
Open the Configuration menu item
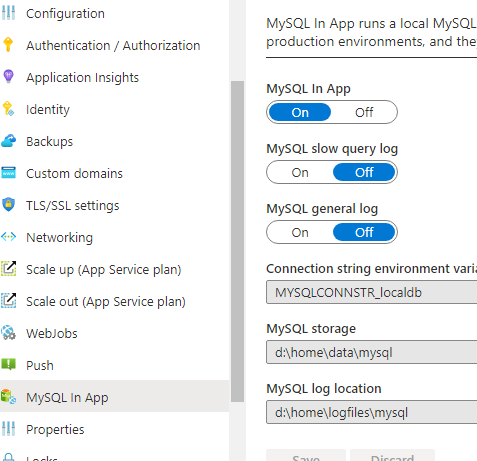(65, 14)
